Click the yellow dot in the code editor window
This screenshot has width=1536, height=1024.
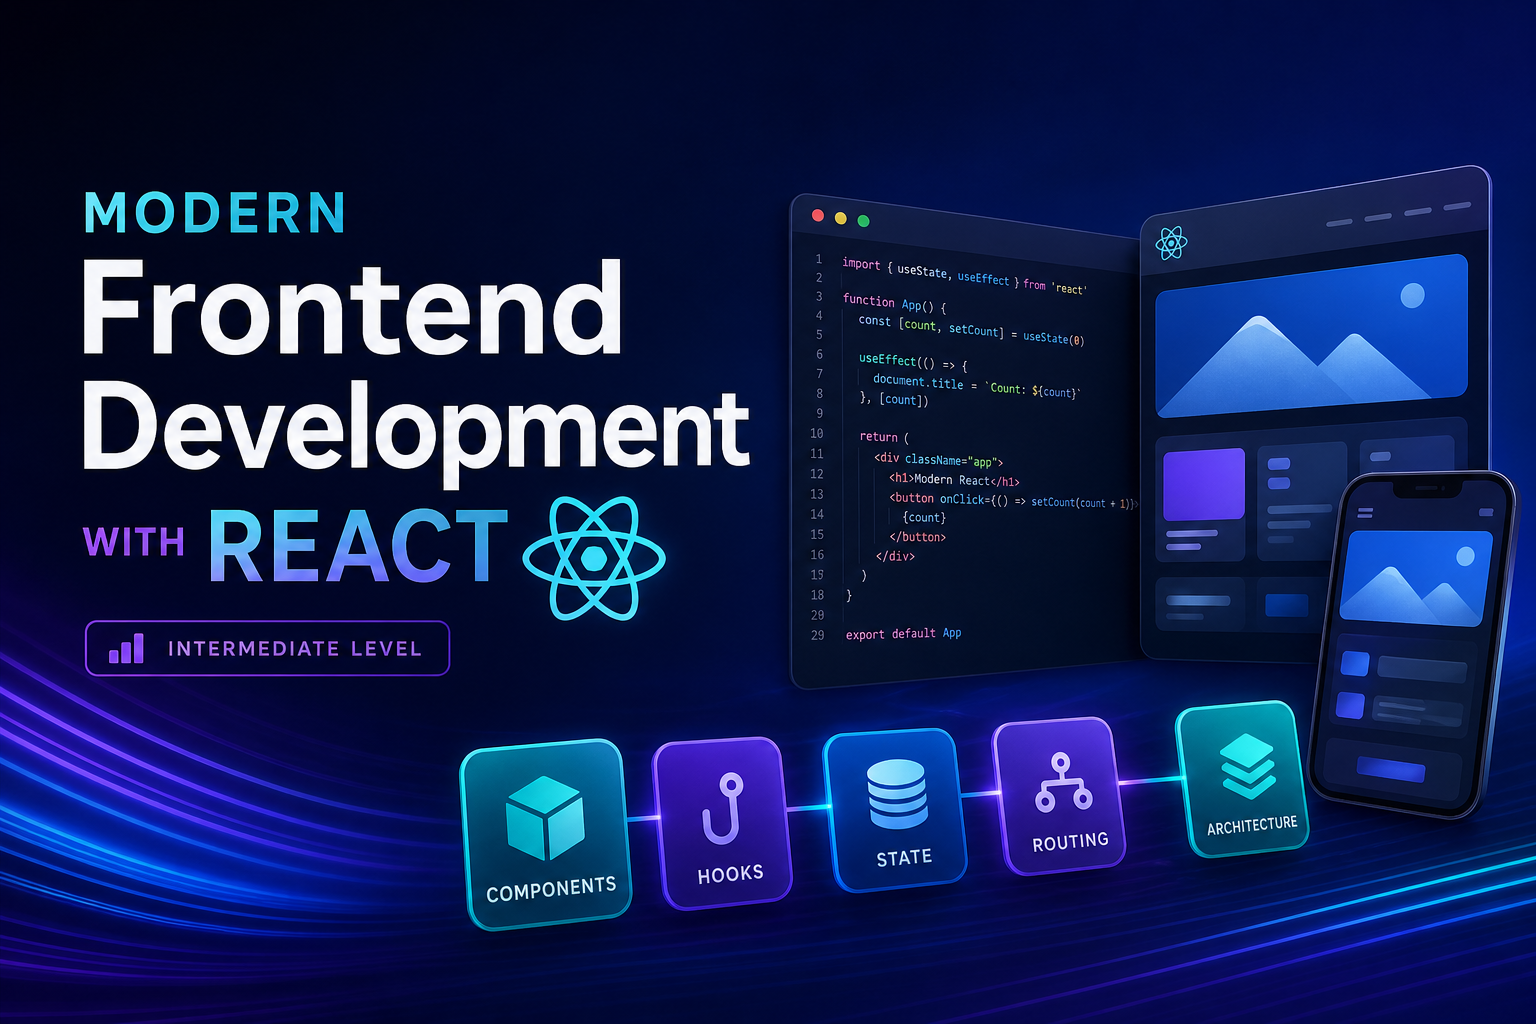coord(841,218)
